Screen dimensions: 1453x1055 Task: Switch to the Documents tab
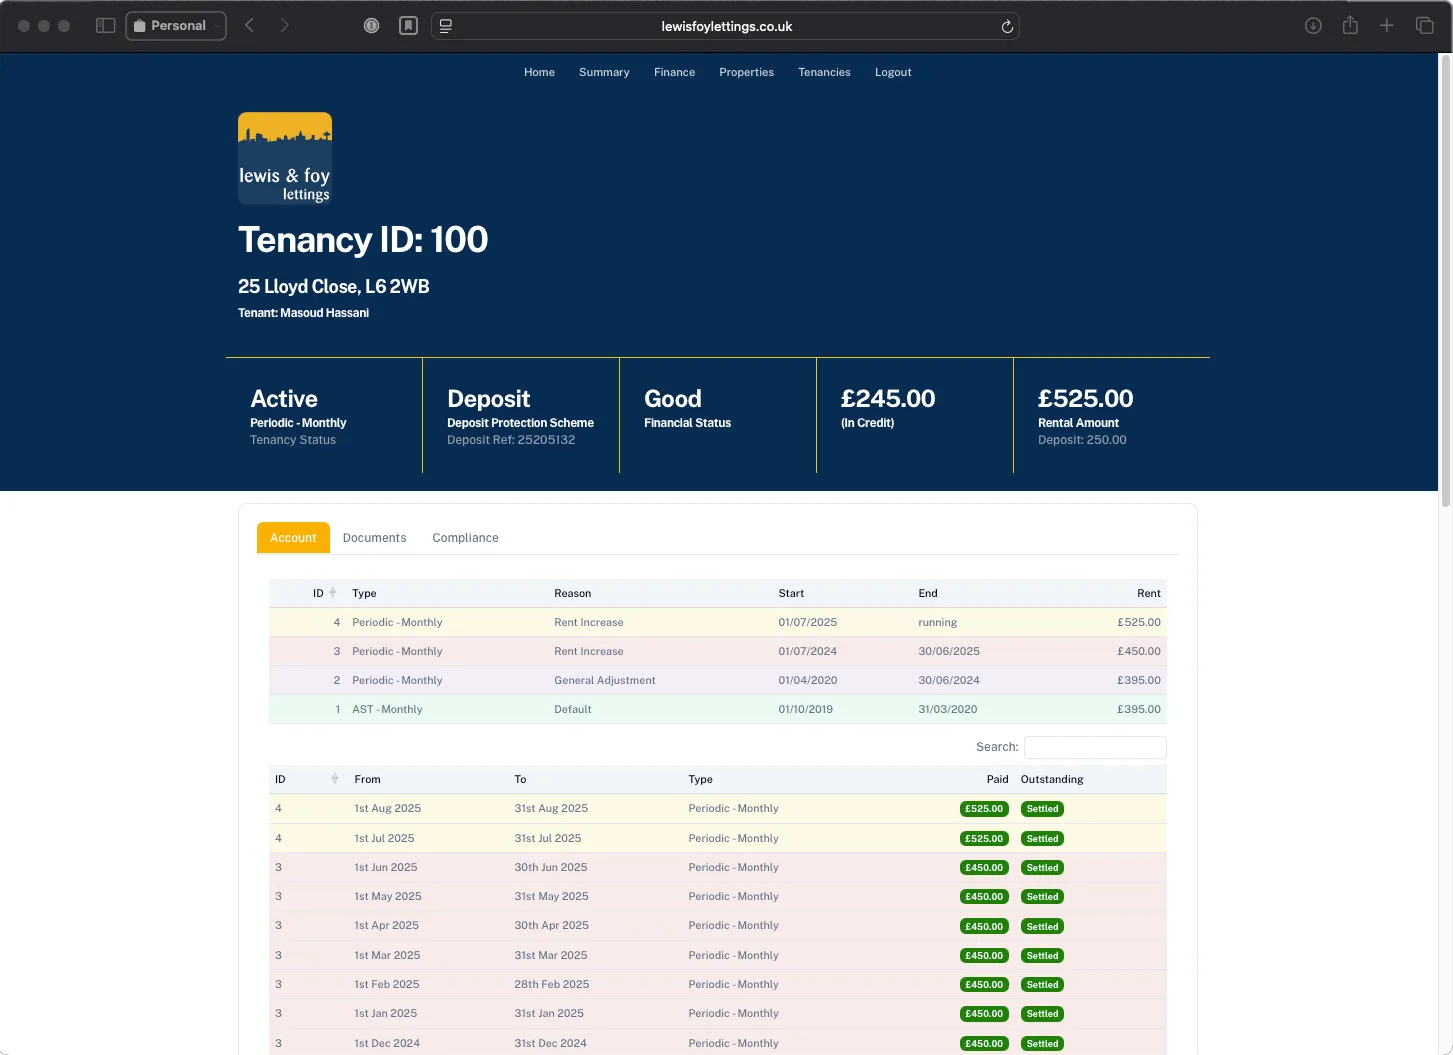coord(374,537)
